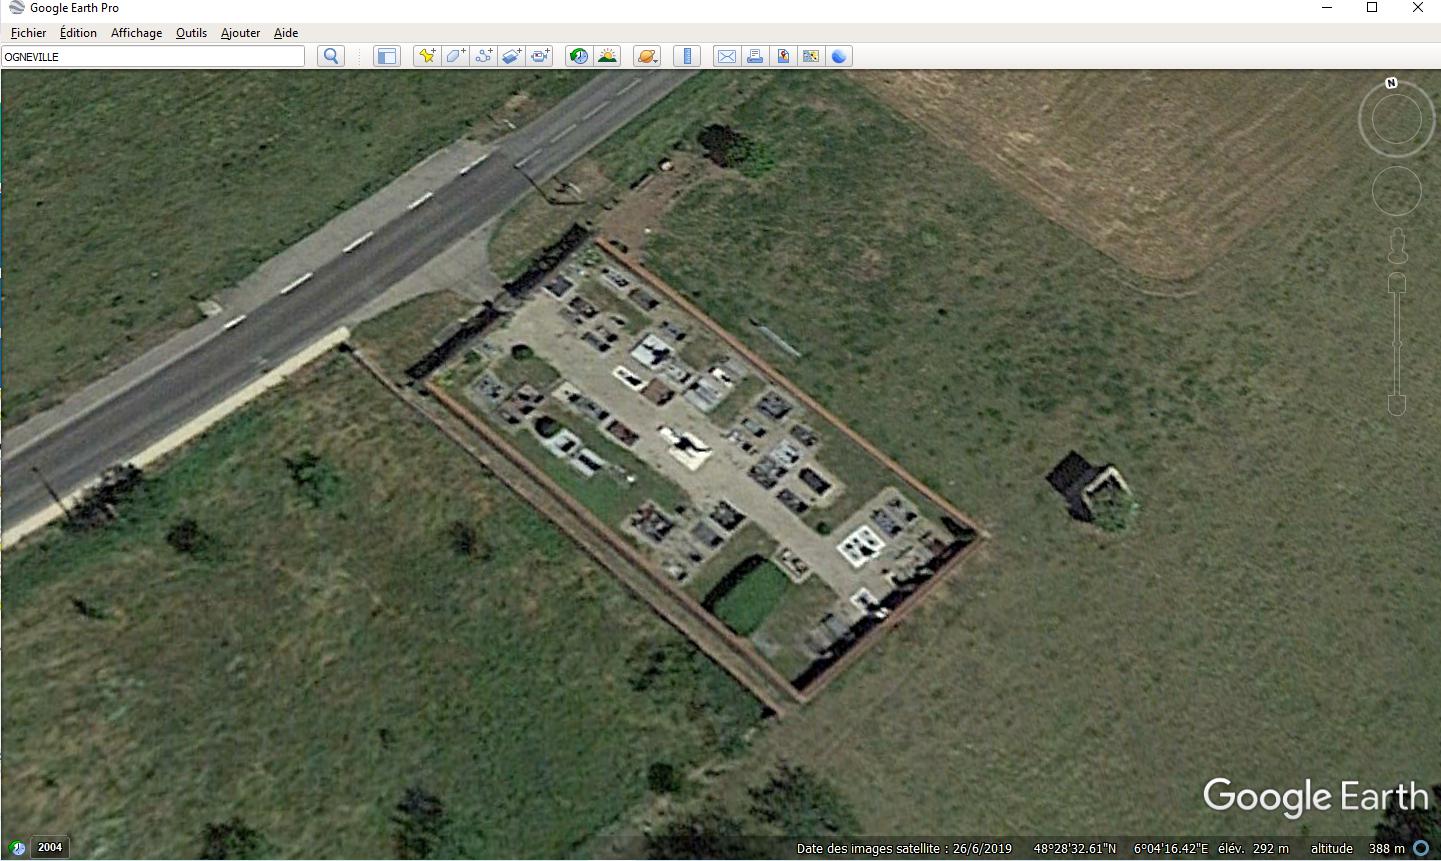The height and width of the screenshot is (861, 1441).
Task: Select the Add Polygon tool
Action: pos(455,56)
